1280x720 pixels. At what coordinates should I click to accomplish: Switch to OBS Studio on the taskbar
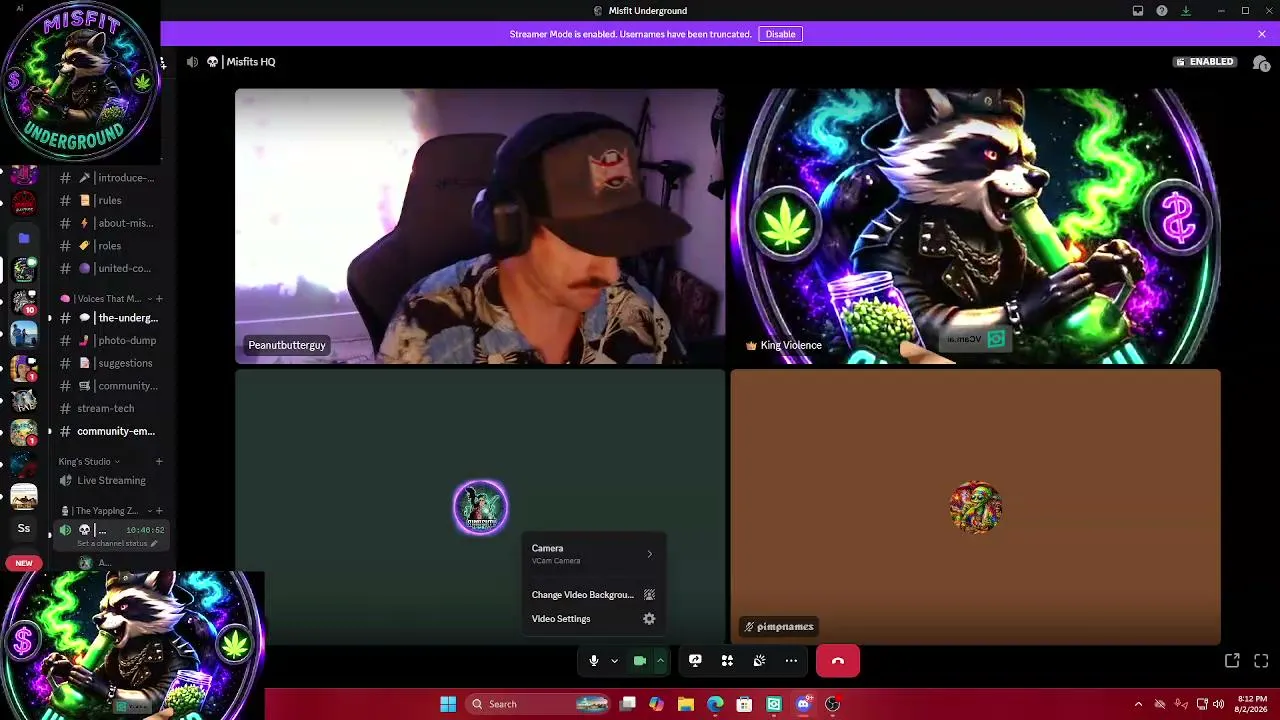pyautogui.click(x=832, y=704)
